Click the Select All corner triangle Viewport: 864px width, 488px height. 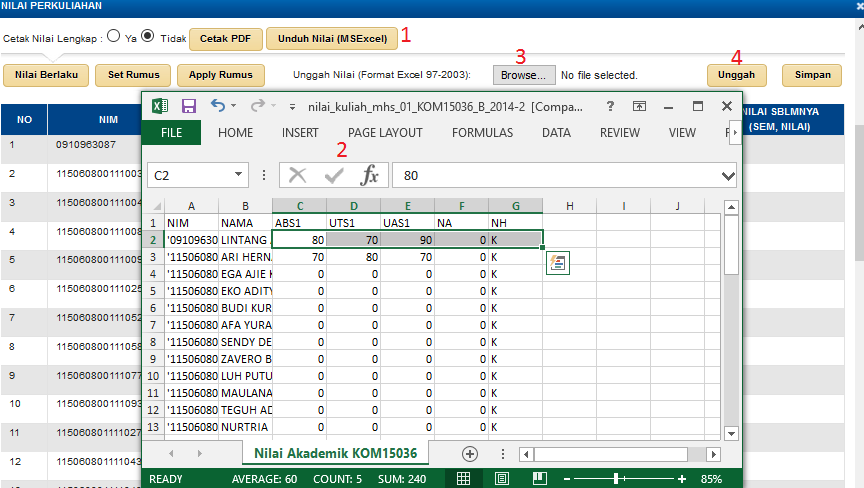click(157, 206)
